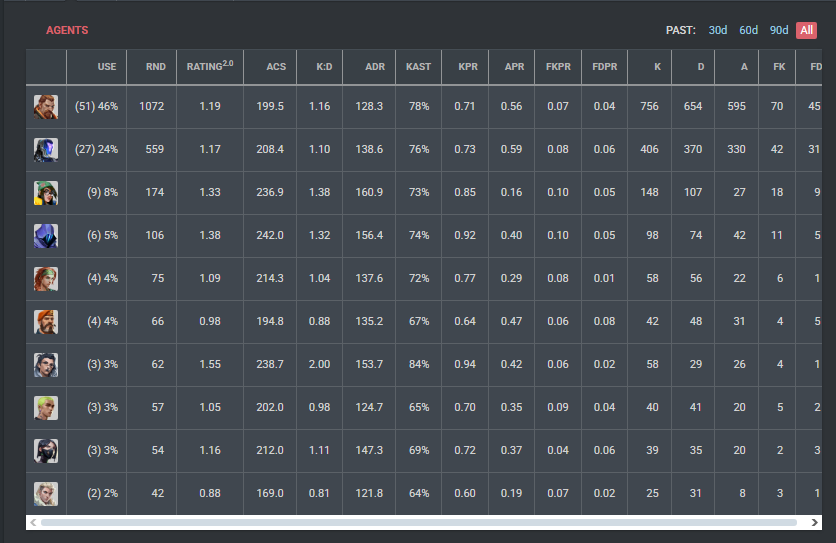Click the 147.3 ADR value

pos(369,450)
